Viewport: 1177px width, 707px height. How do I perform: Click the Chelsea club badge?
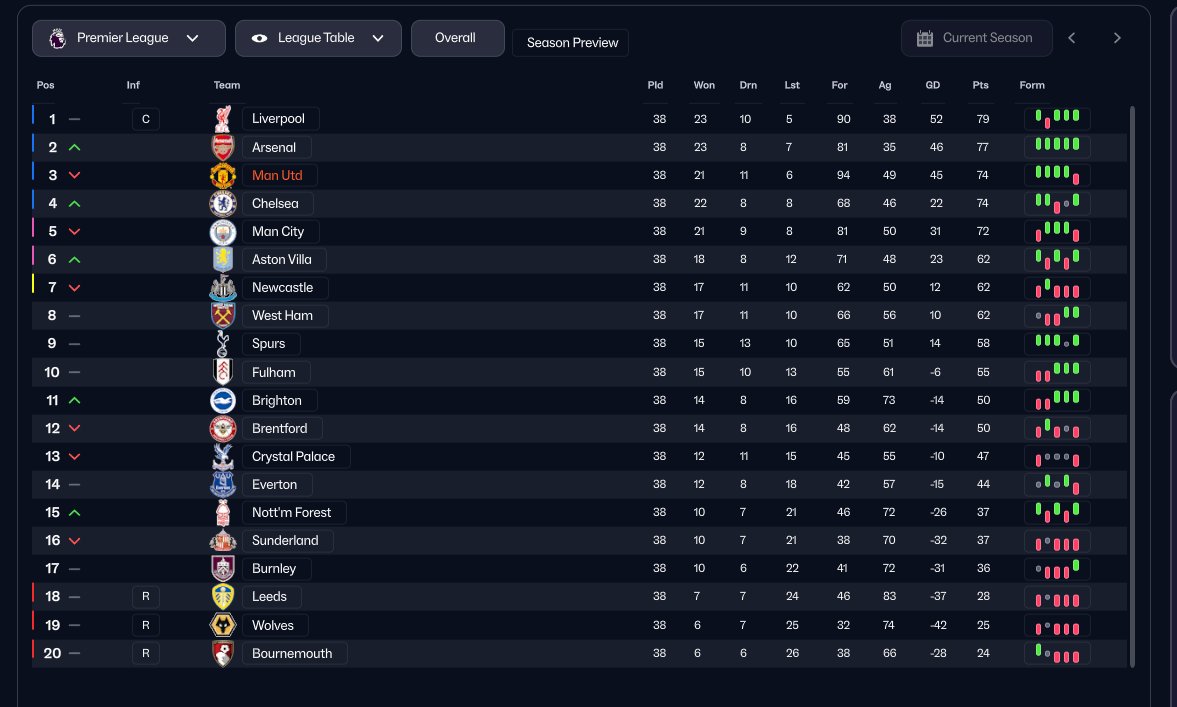coord(223,203)
